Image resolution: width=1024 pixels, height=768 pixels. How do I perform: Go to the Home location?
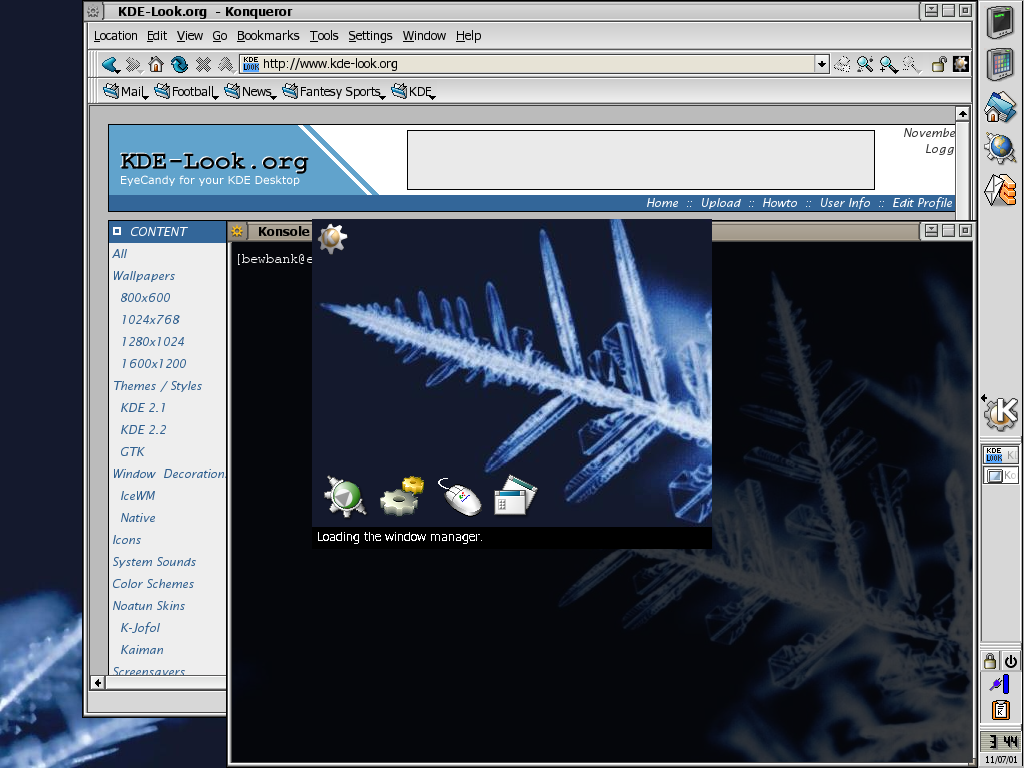[155, 64]
